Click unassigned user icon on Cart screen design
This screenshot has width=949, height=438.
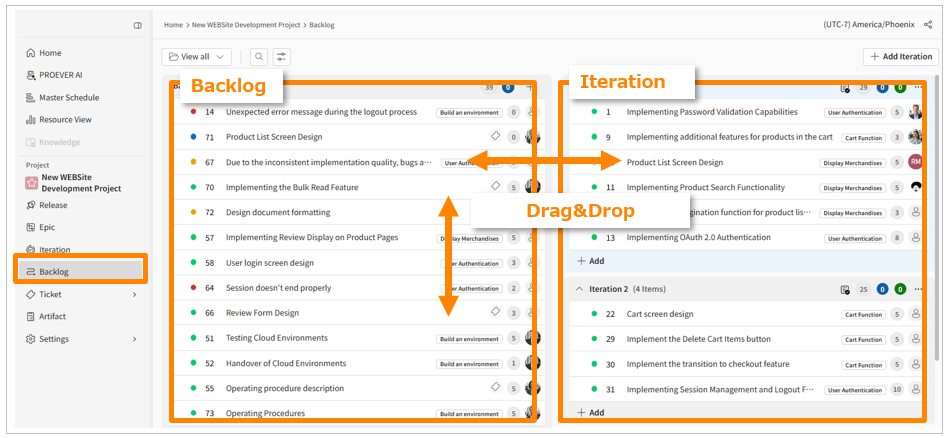(x=915, y=314)
